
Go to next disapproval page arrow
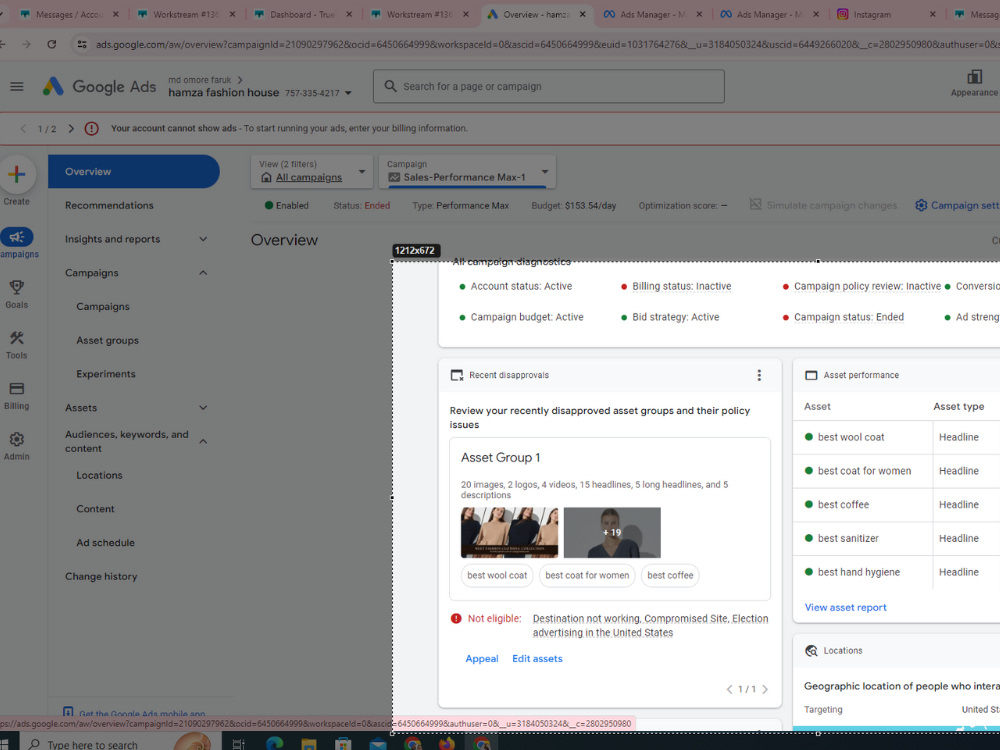pyautogui.click(x=765, y=689)
